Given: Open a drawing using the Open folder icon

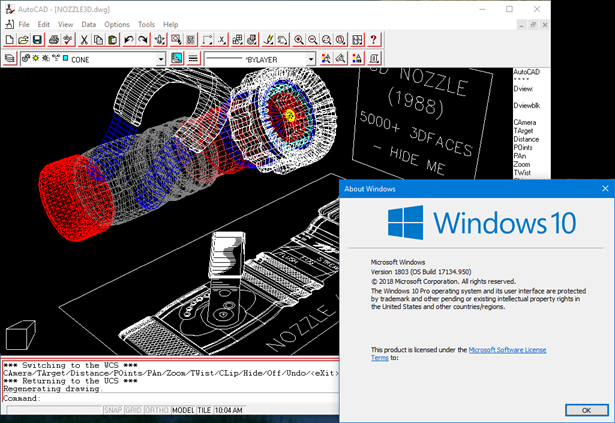Looking at the screenshot, I should (23, 40).
